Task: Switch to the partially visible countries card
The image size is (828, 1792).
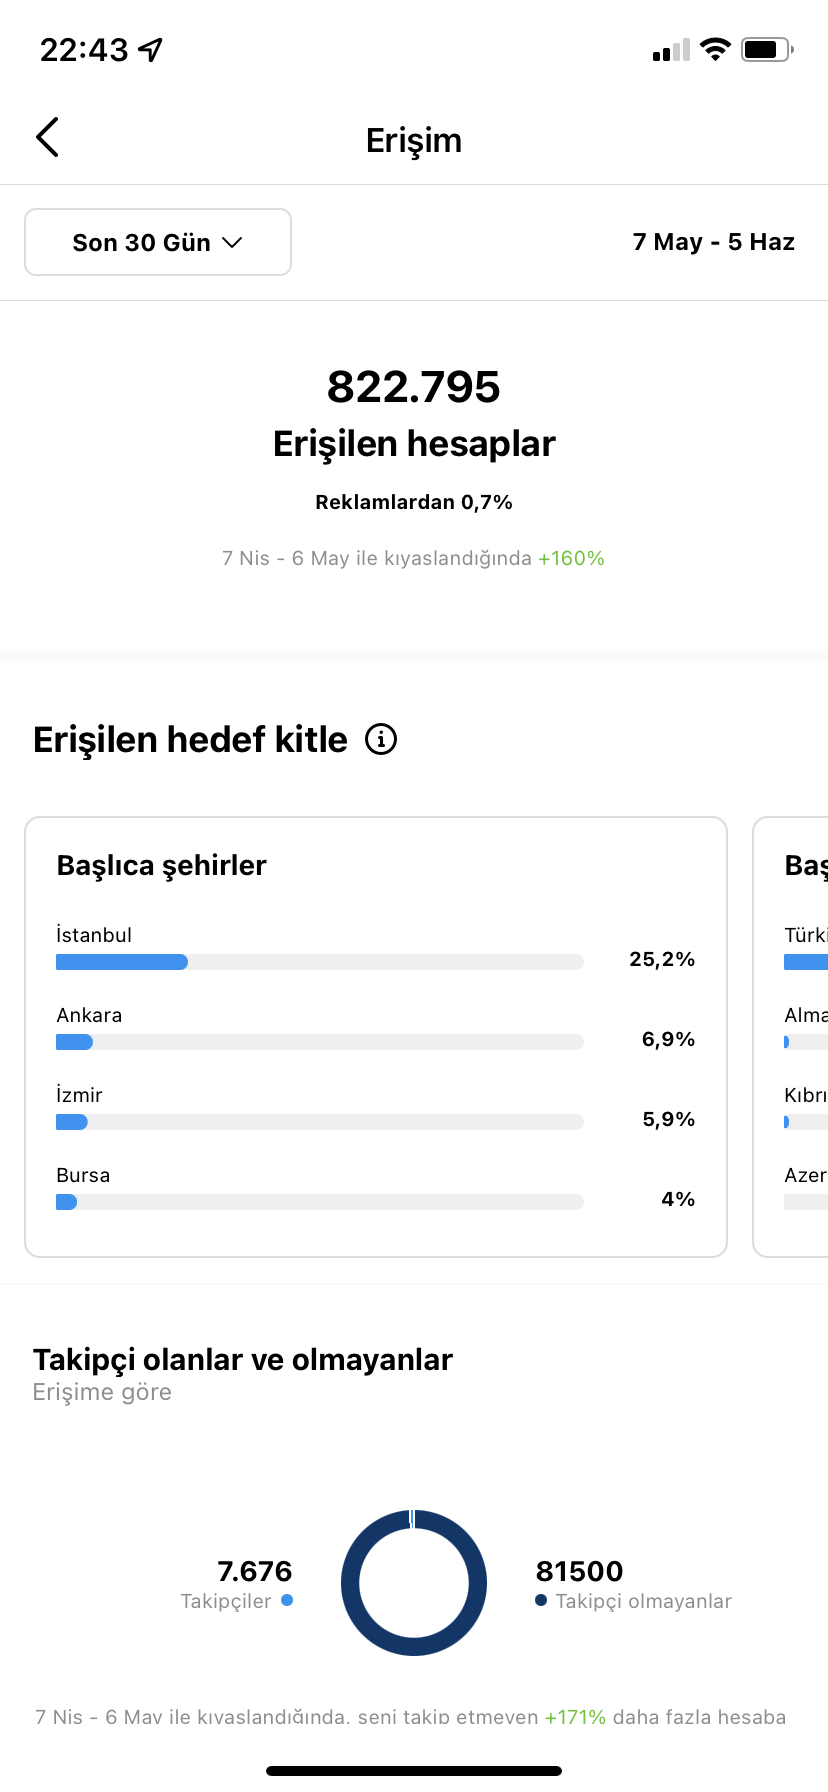Action: [791, 1037]
